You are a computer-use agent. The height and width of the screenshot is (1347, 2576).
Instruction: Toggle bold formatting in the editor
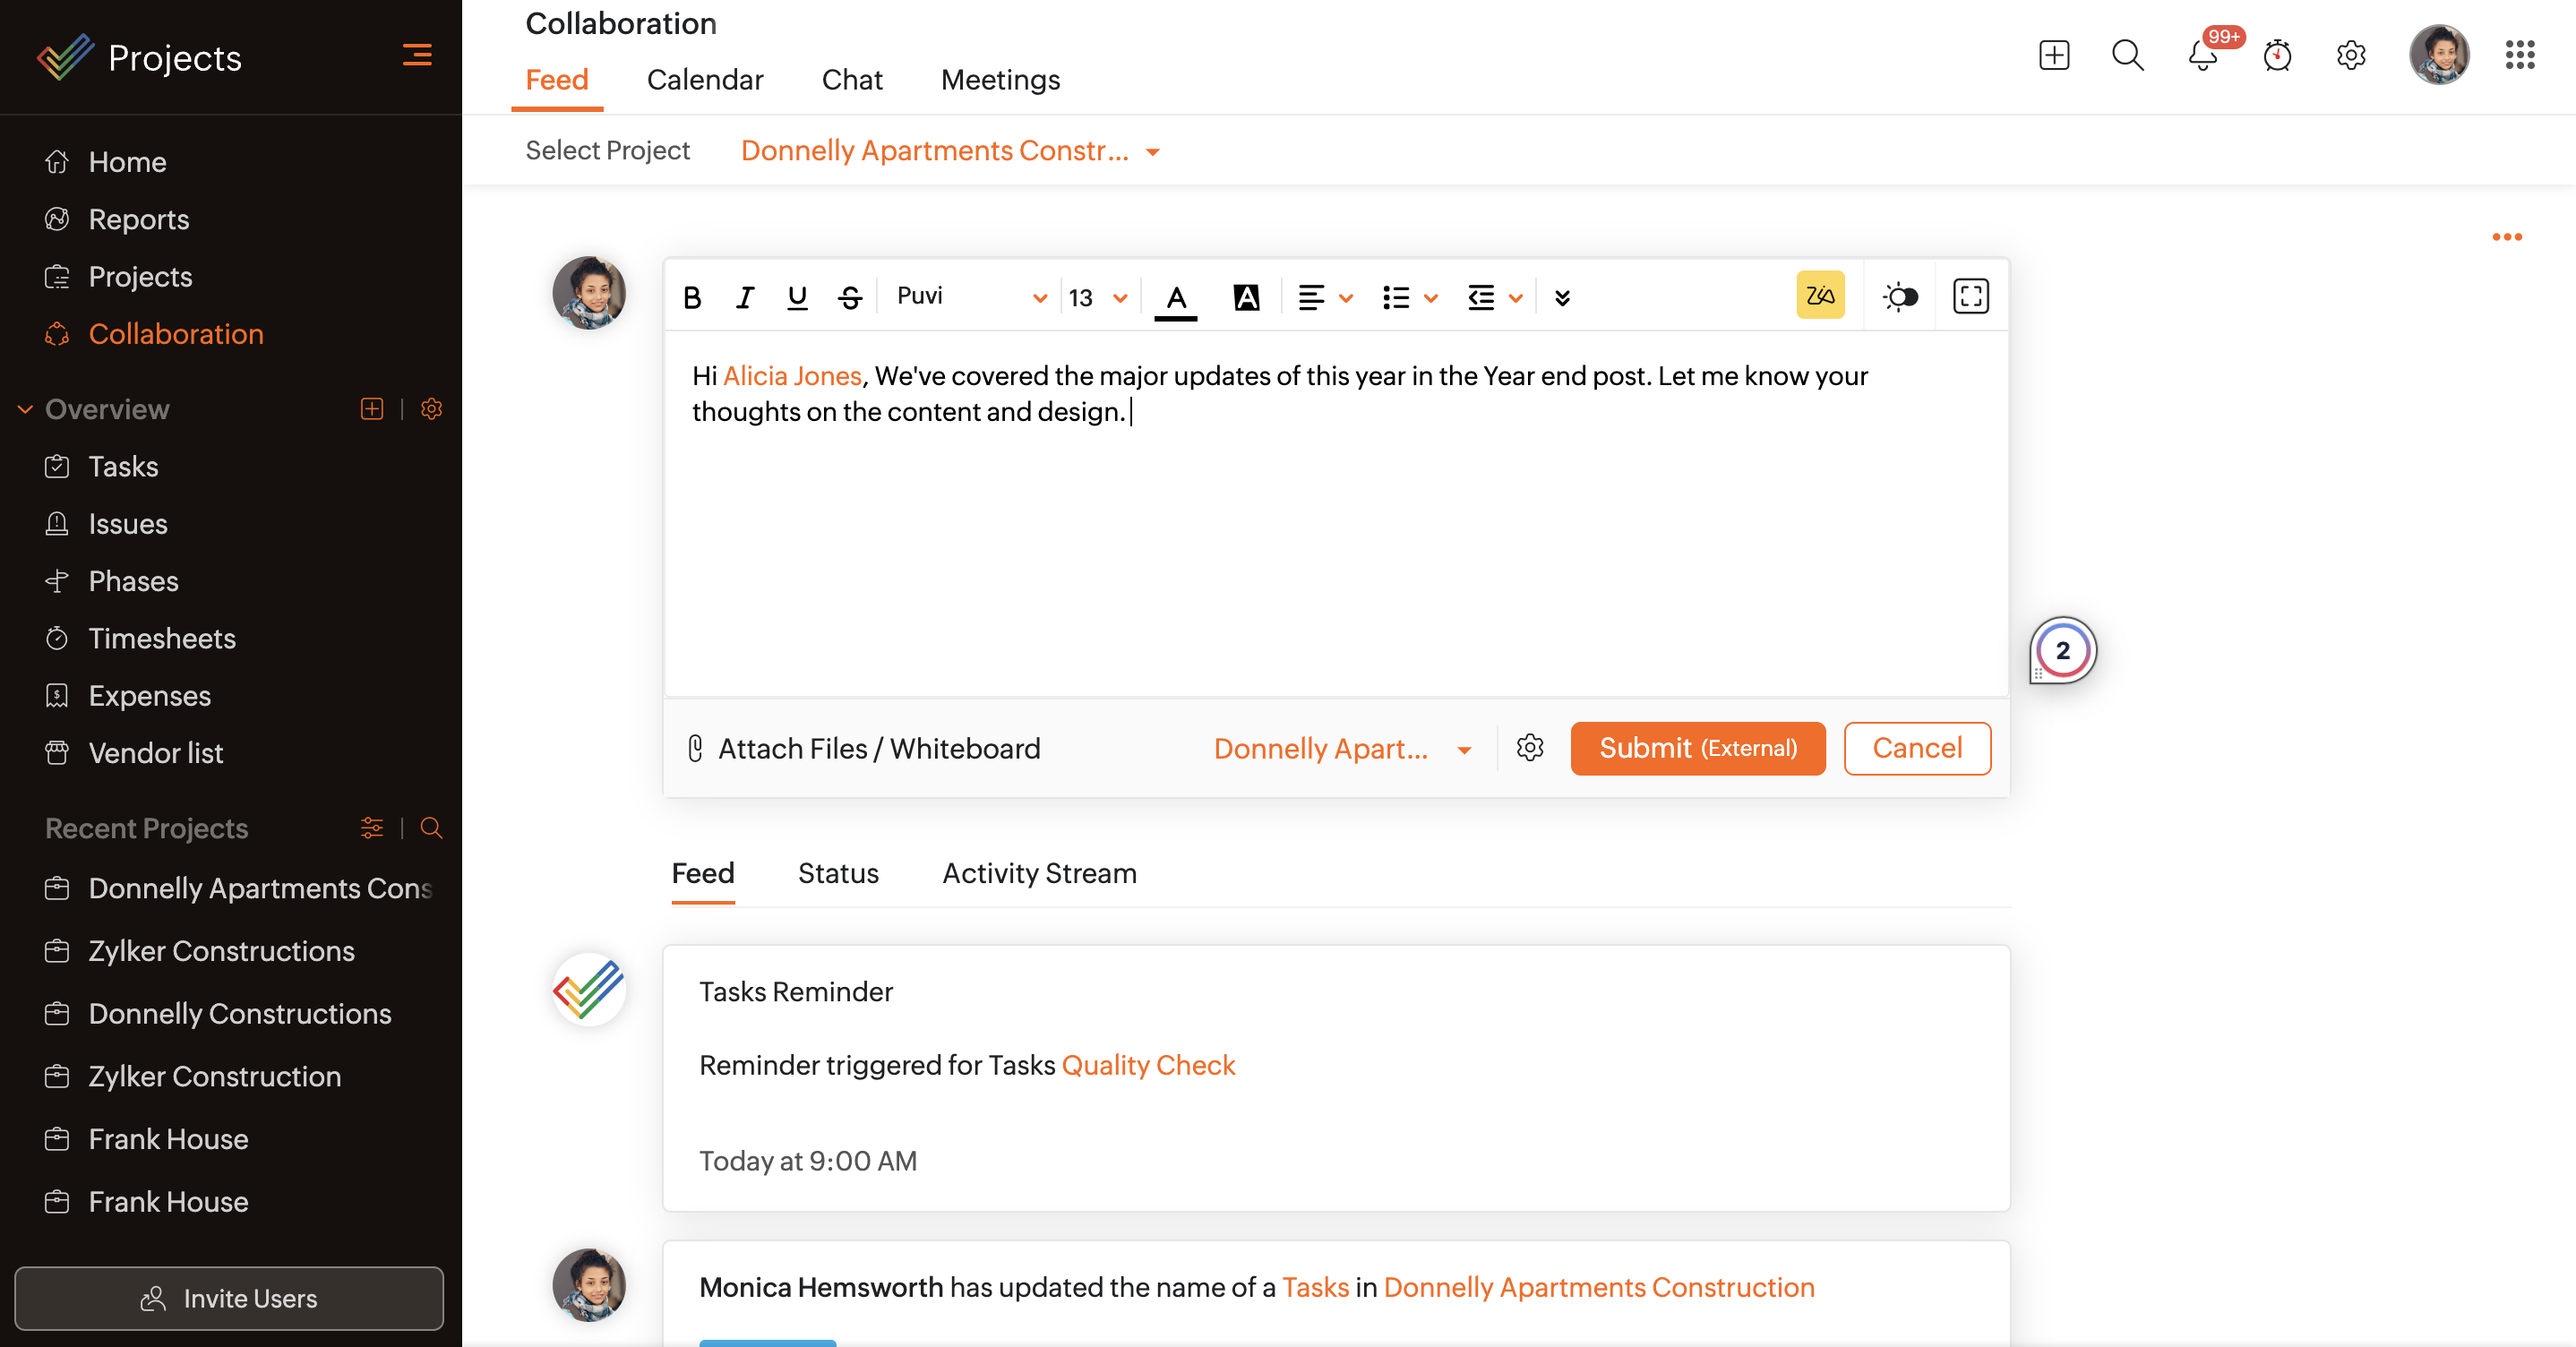tap(692, 297)
